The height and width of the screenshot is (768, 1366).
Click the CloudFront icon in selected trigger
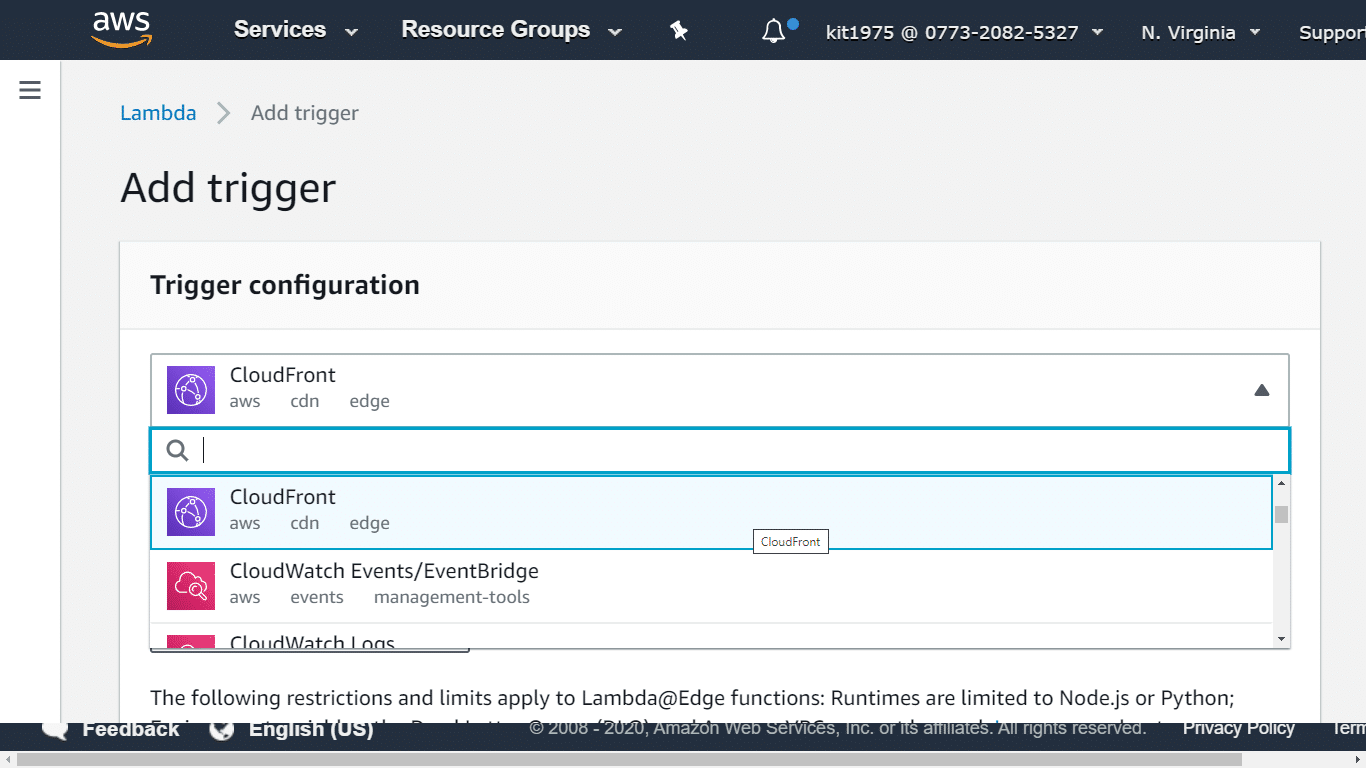point(191,389)
